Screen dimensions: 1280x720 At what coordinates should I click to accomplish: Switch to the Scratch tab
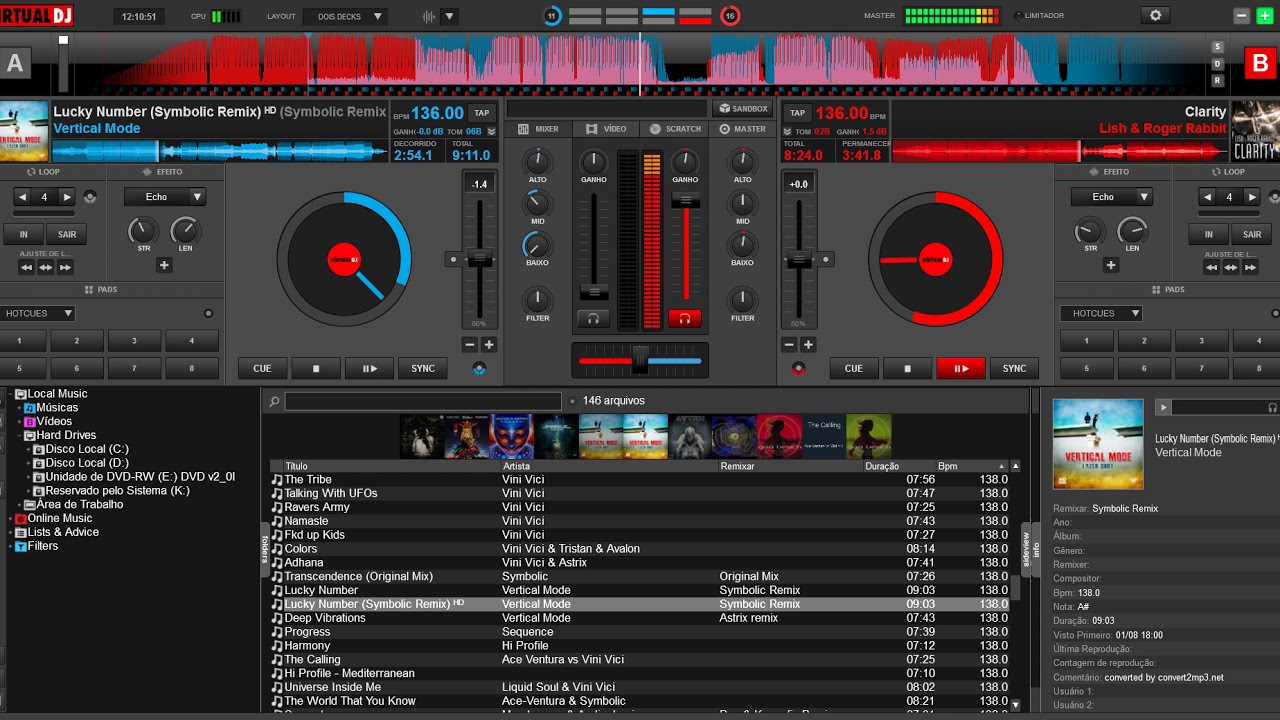click(x=675, y=129)
